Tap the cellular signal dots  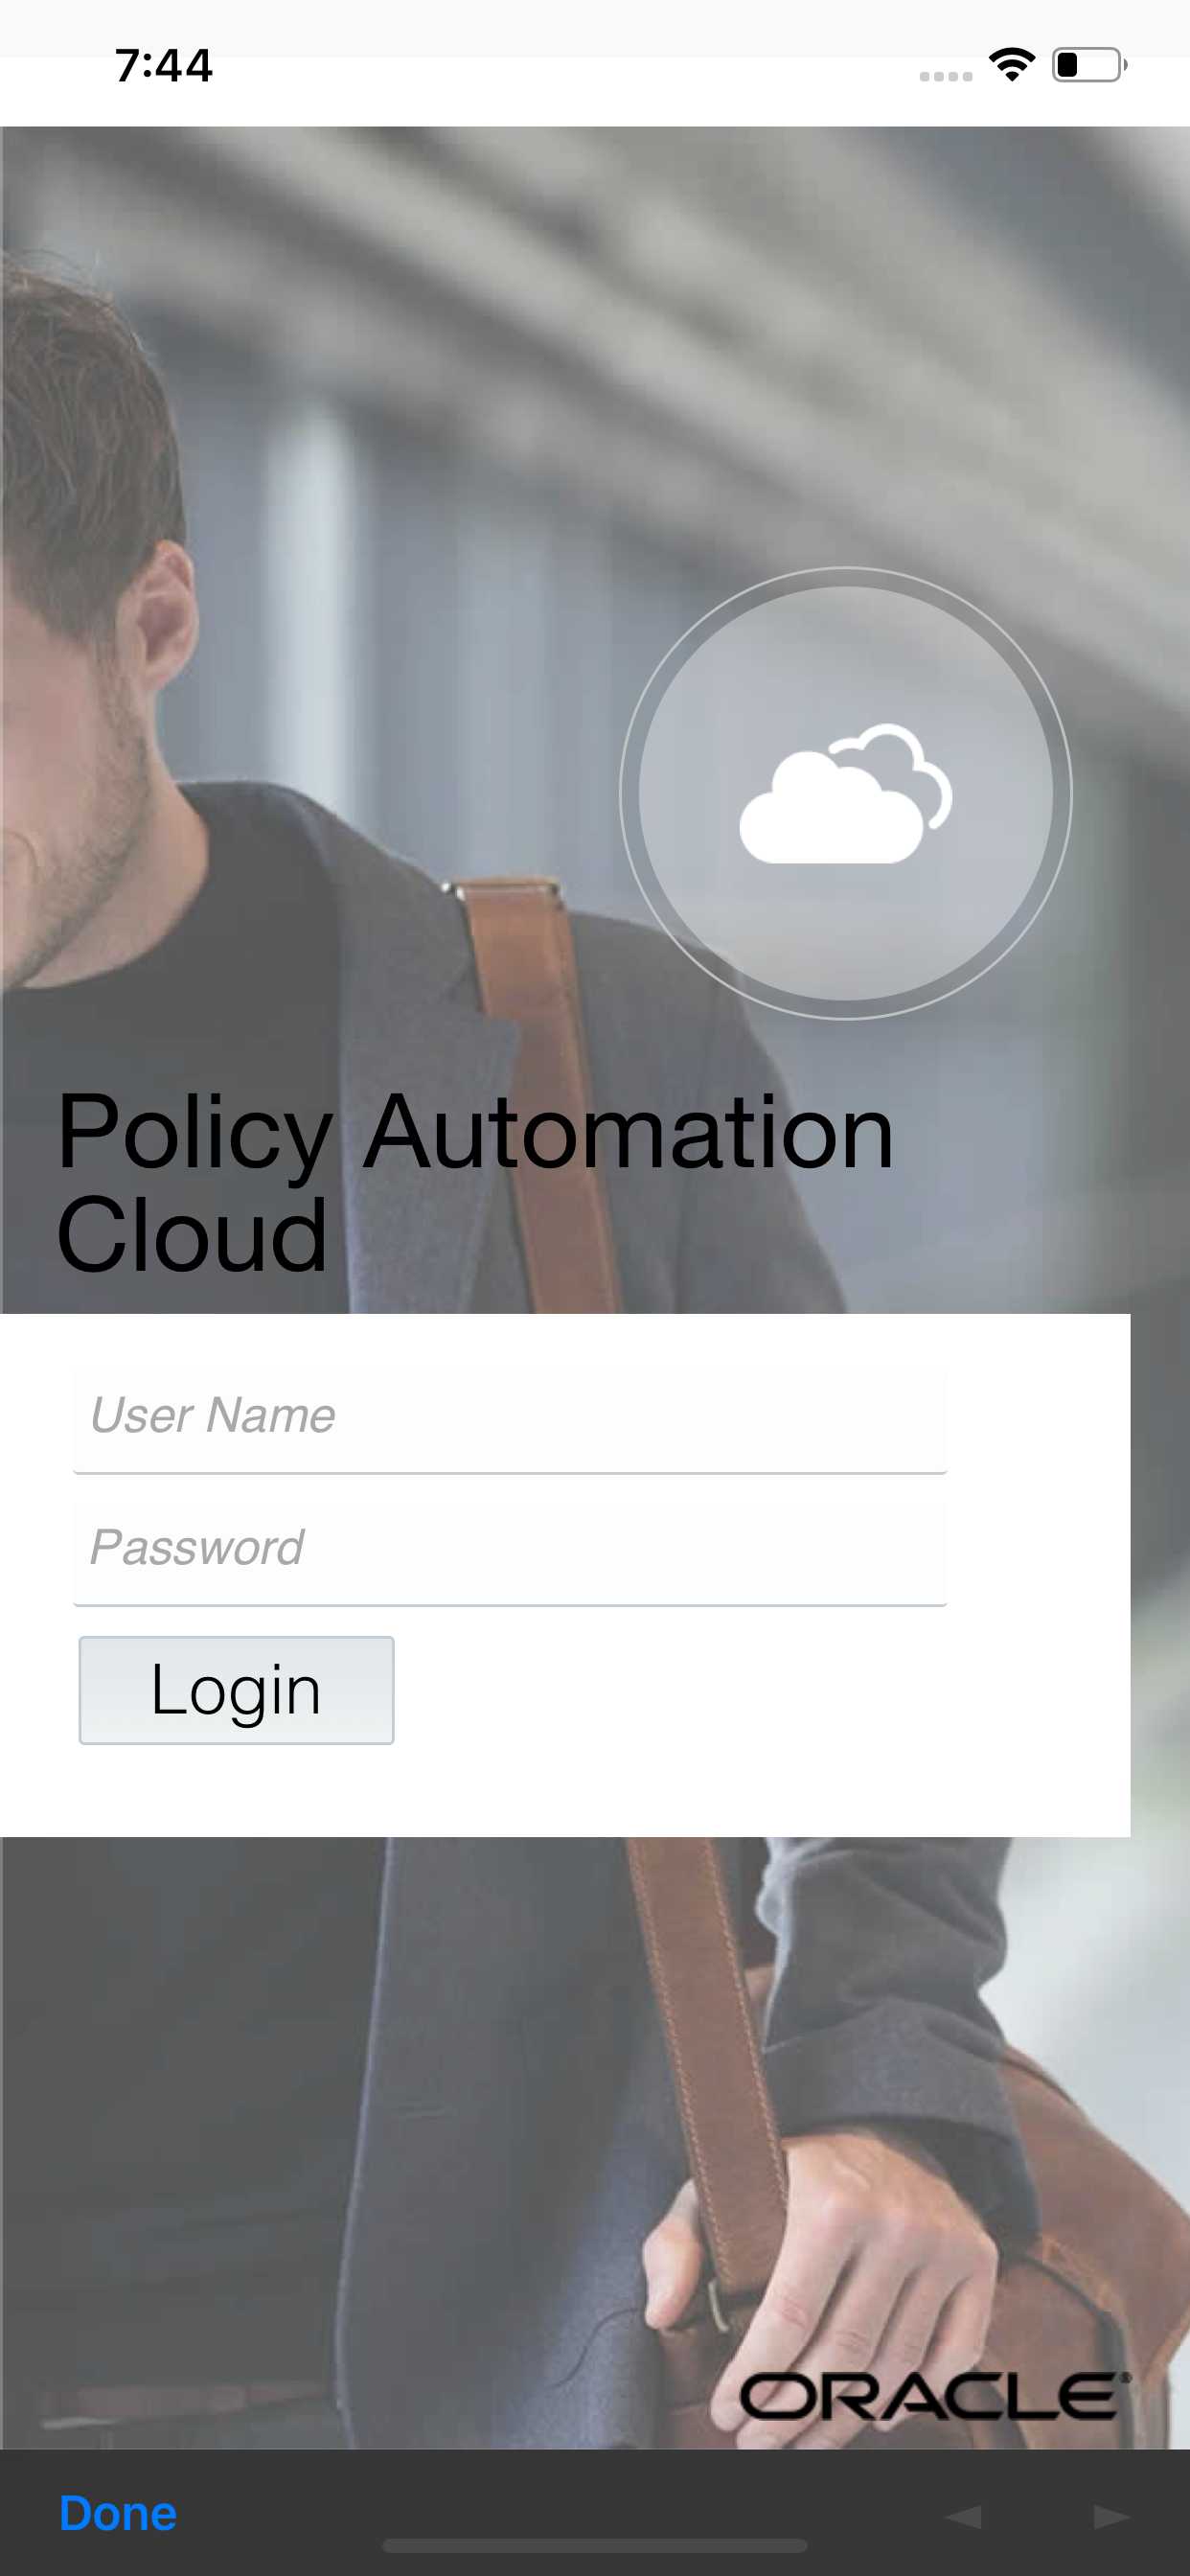pyautogui.click(x=946, y=76)
